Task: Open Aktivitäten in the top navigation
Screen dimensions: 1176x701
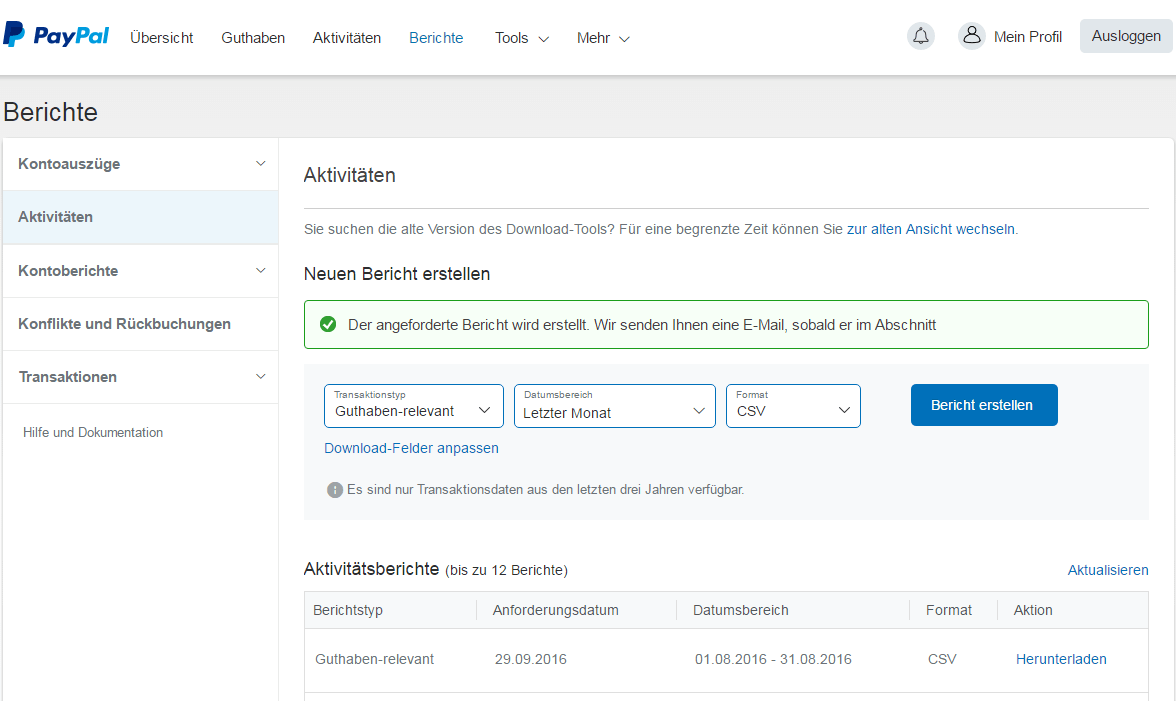Action: click(x=346, y=37)
